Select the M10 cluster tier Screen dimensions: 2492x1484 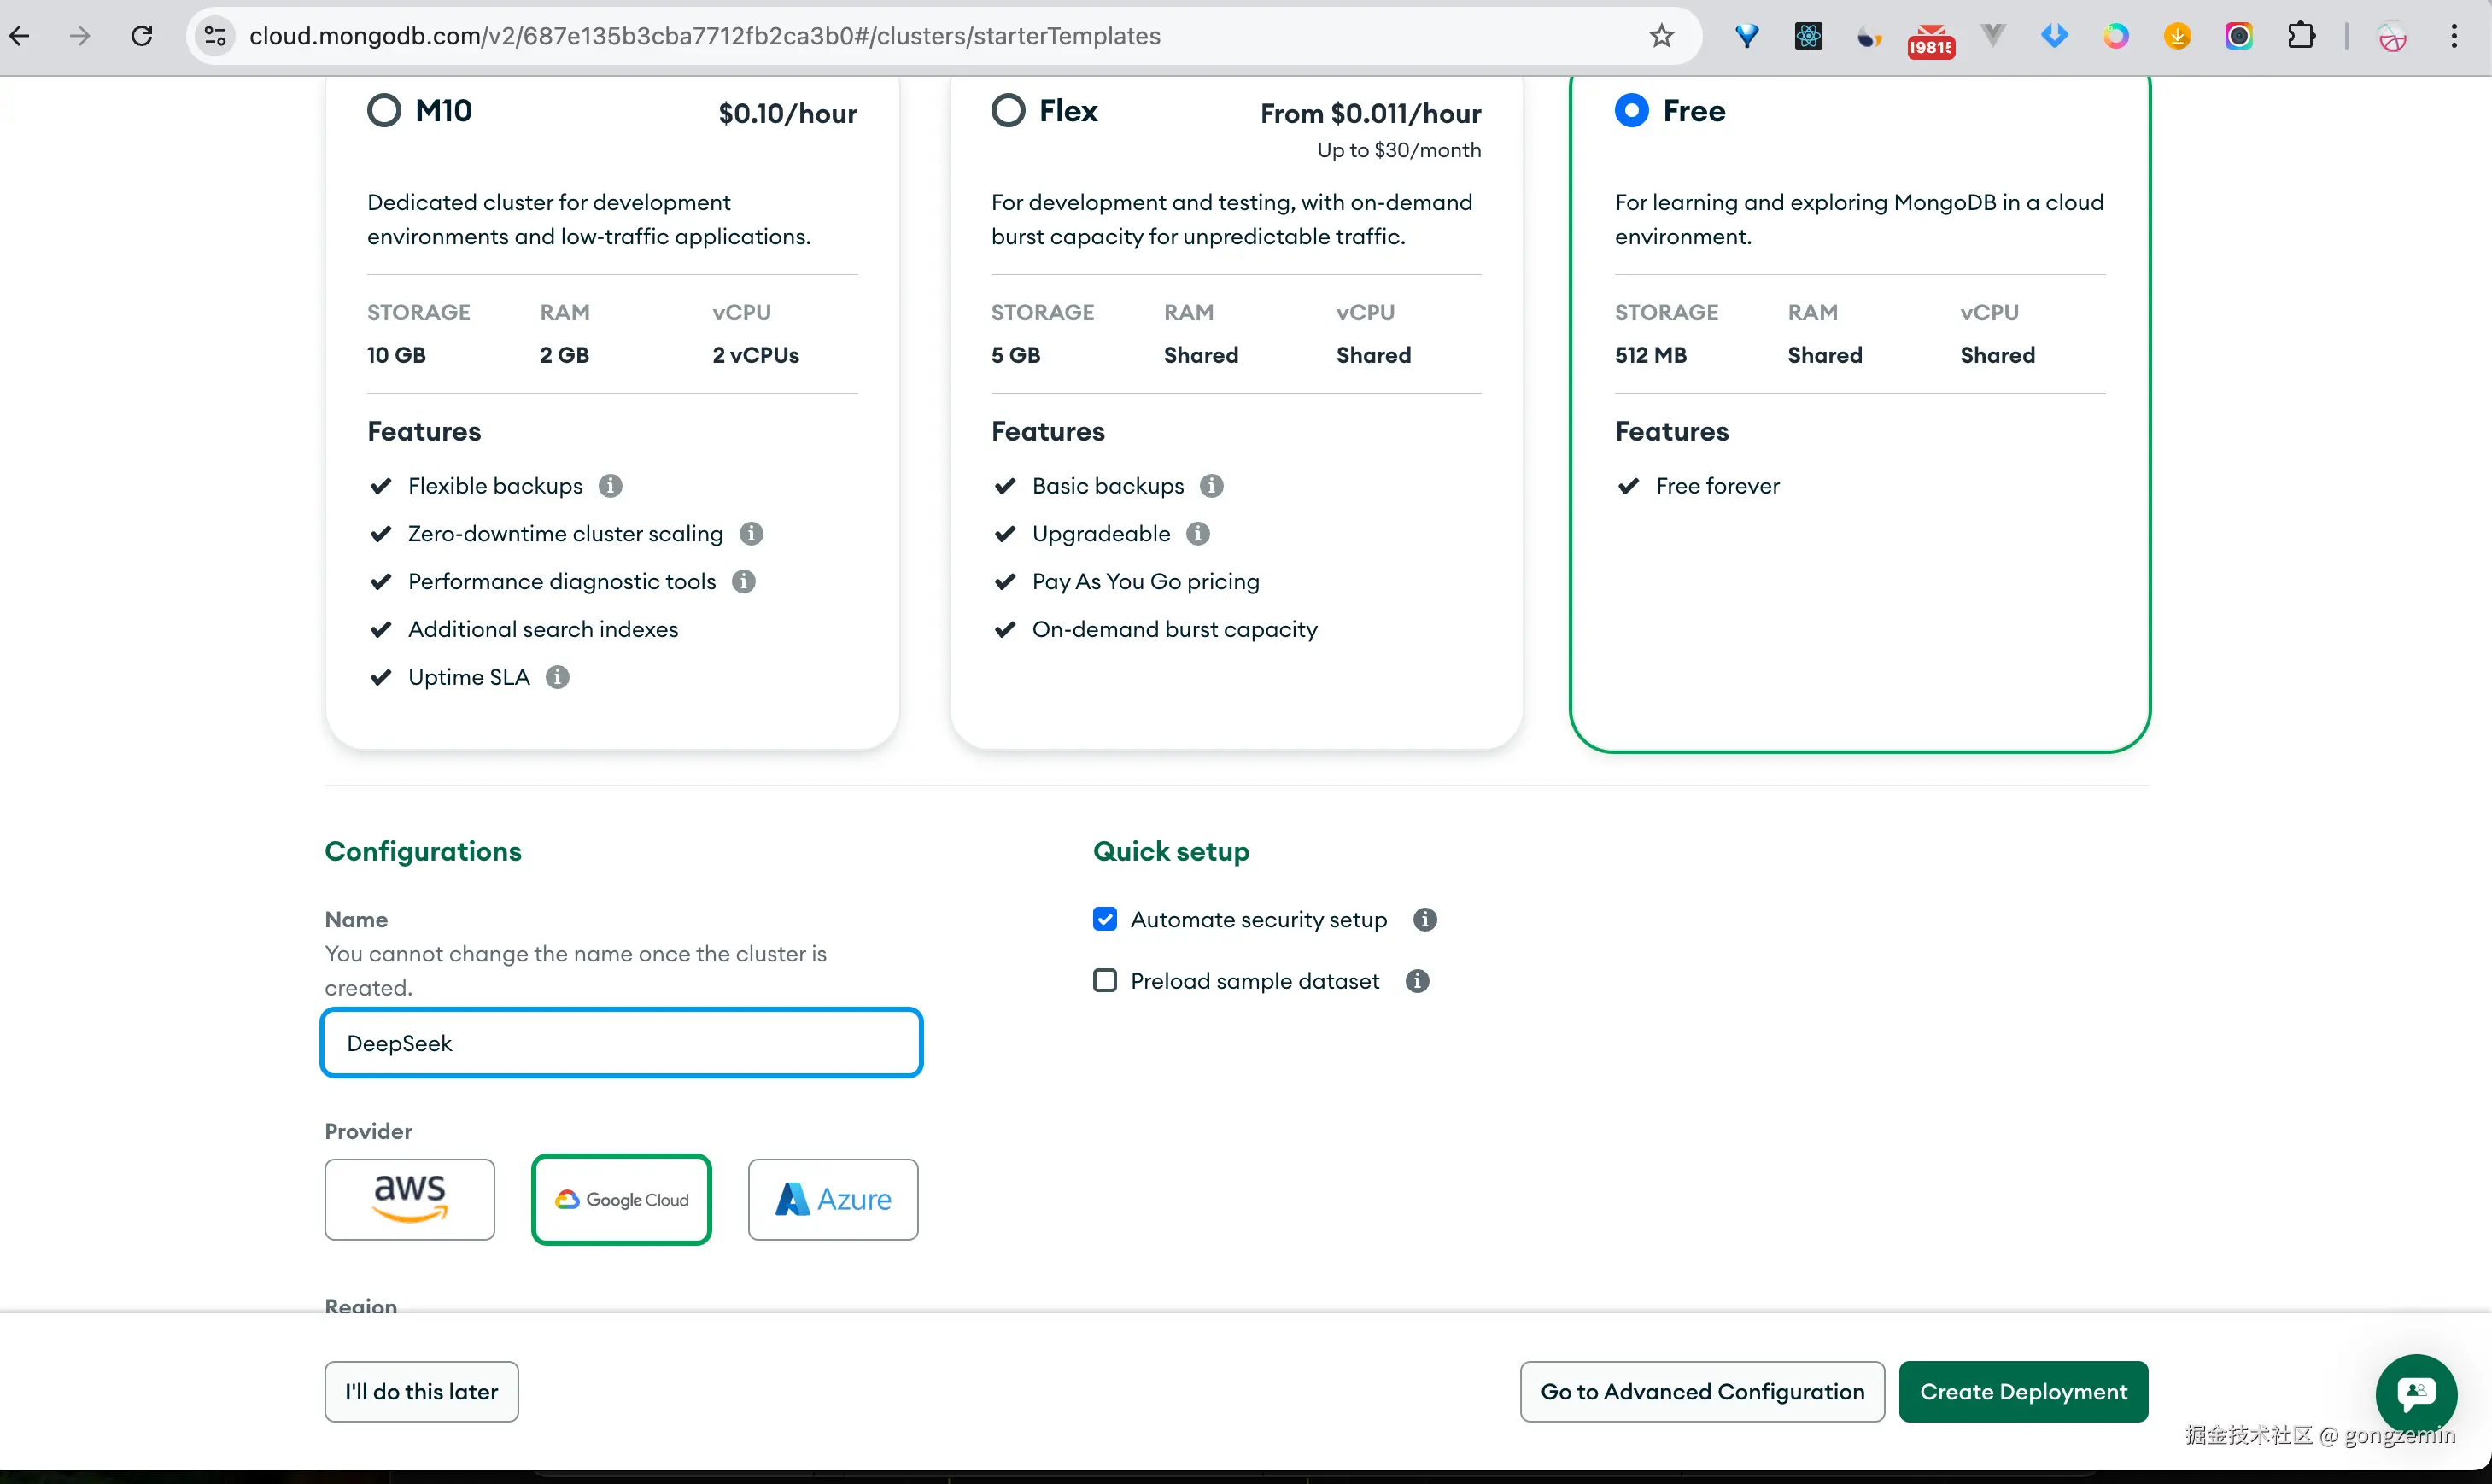point(384,111)
